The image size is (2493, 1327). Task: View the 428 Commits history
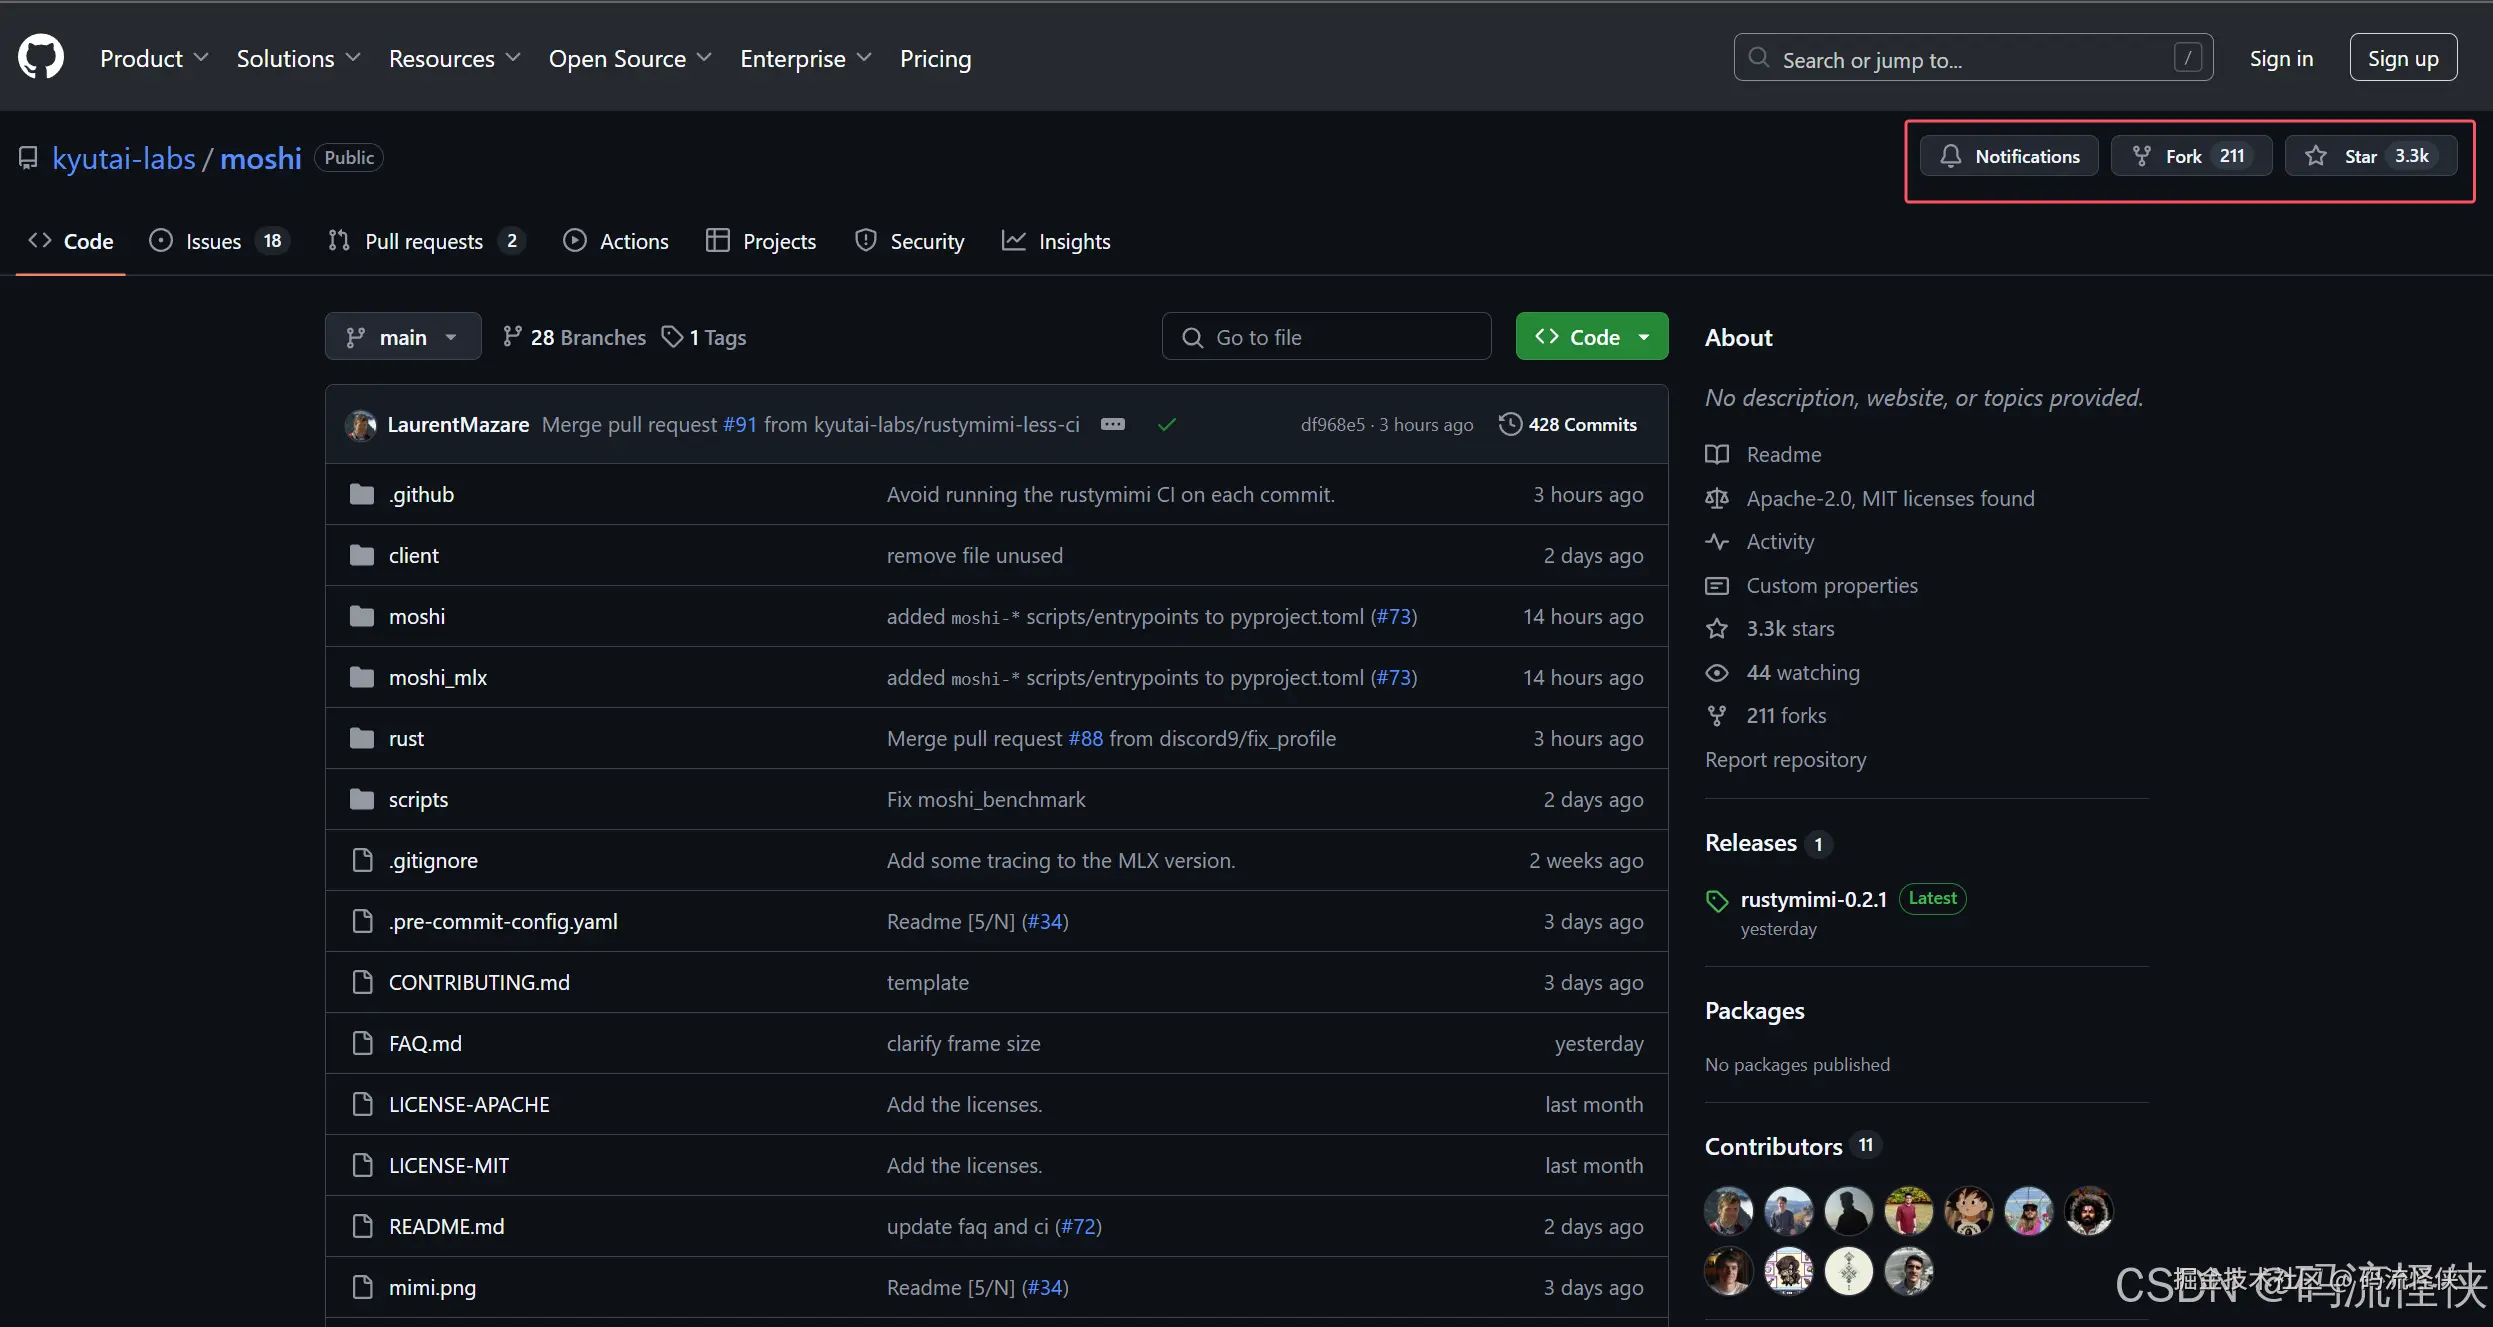point(1568,424)
